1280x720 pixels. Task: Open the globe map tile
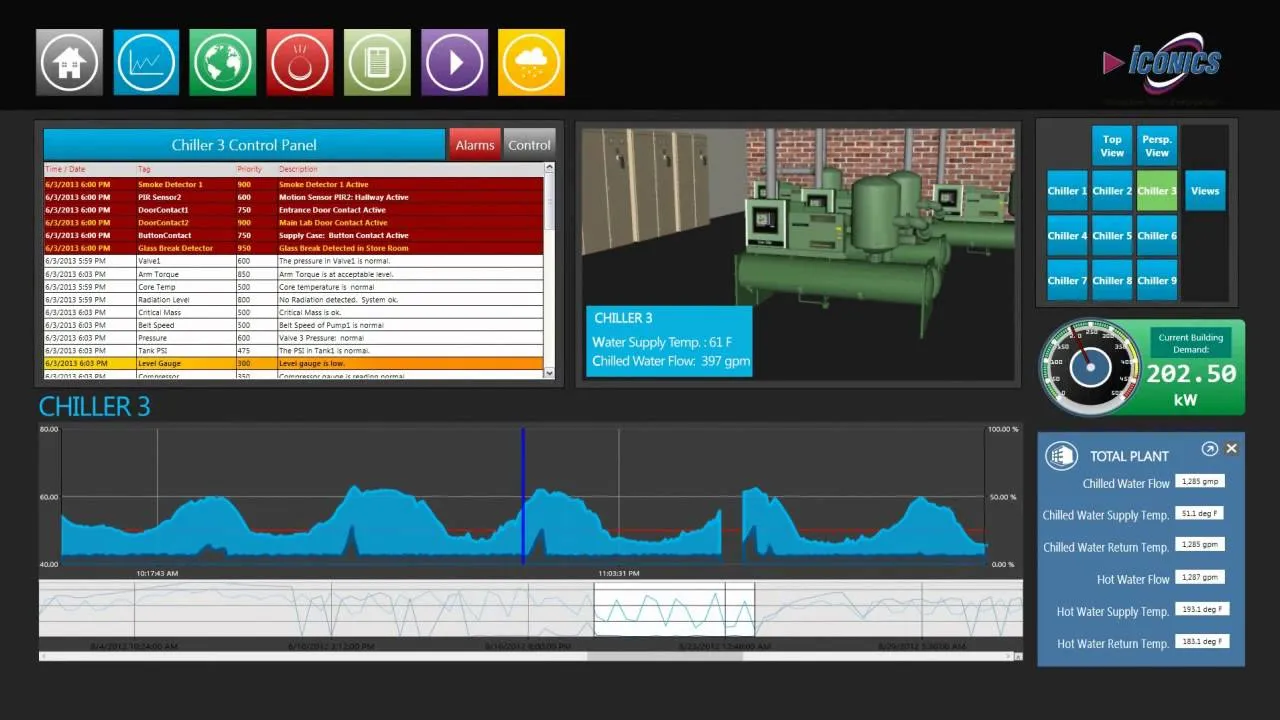click(x=223, y=62)
